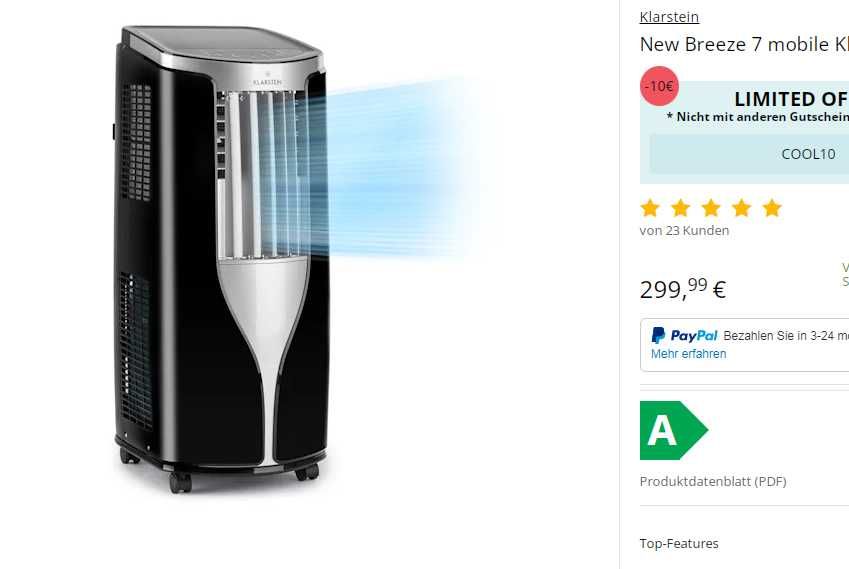849x569 pixels.
Task: Click the 299,99 € price
Action: click(x=683, y=289)
